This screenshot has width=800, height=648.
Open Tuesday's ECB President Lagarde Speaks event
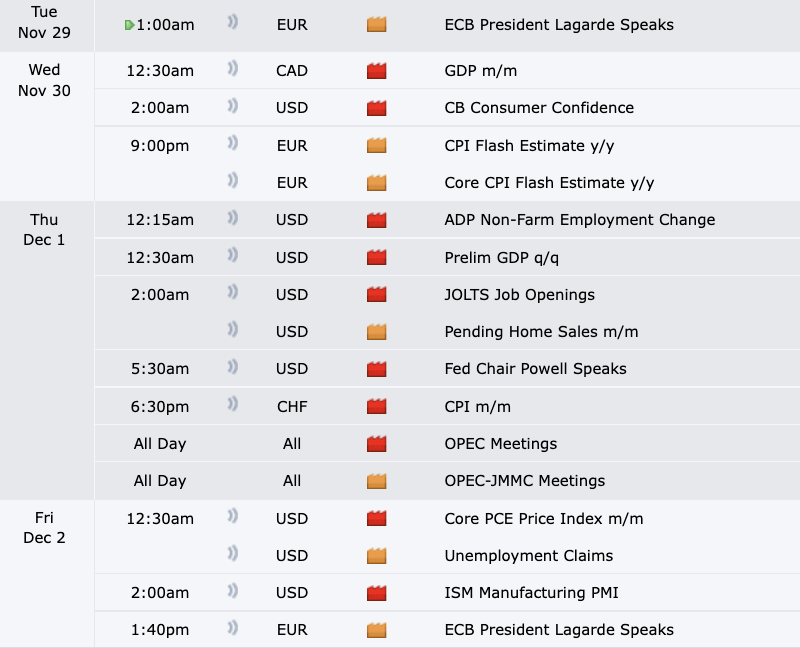(559, 24)
